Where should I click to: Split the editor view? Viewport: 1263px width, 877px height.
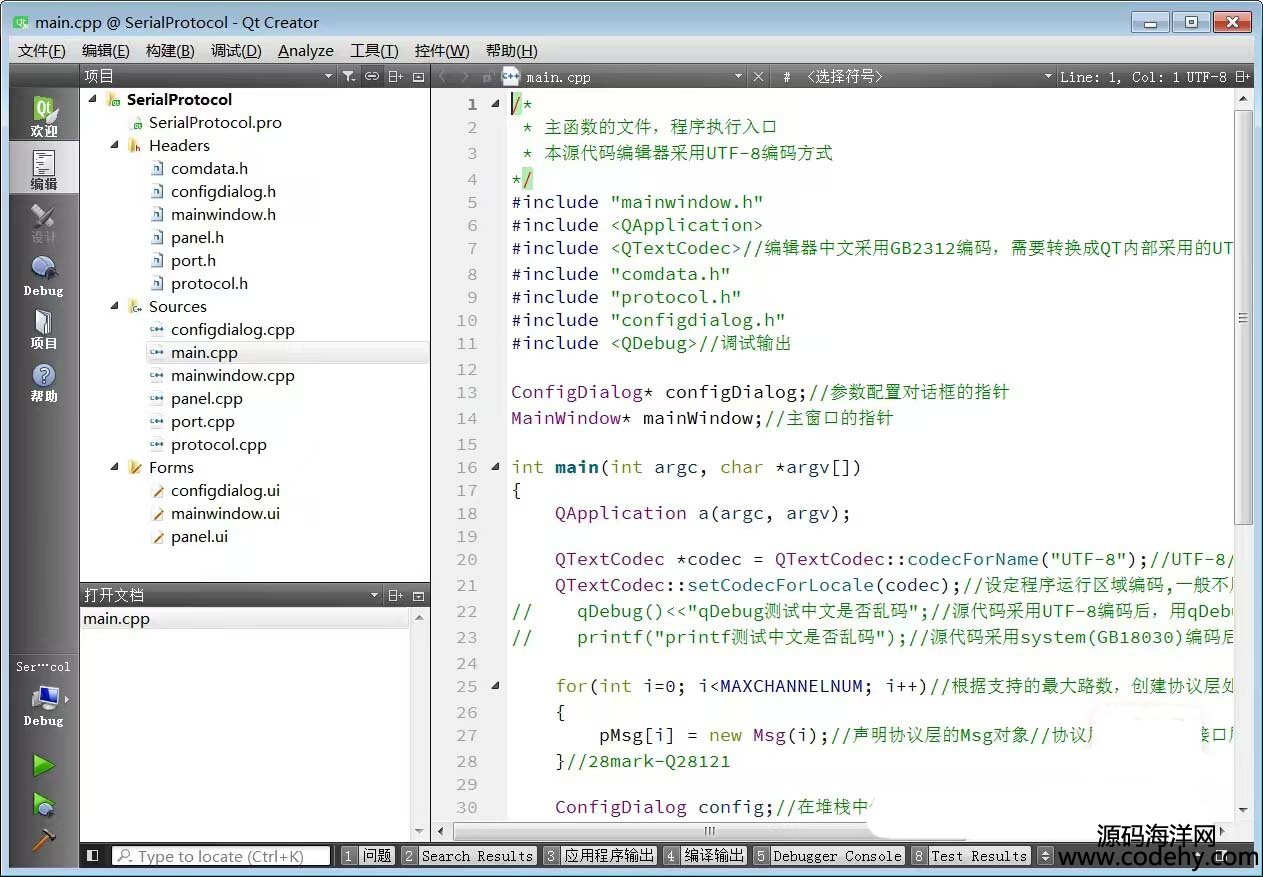tap(1242, 76)
